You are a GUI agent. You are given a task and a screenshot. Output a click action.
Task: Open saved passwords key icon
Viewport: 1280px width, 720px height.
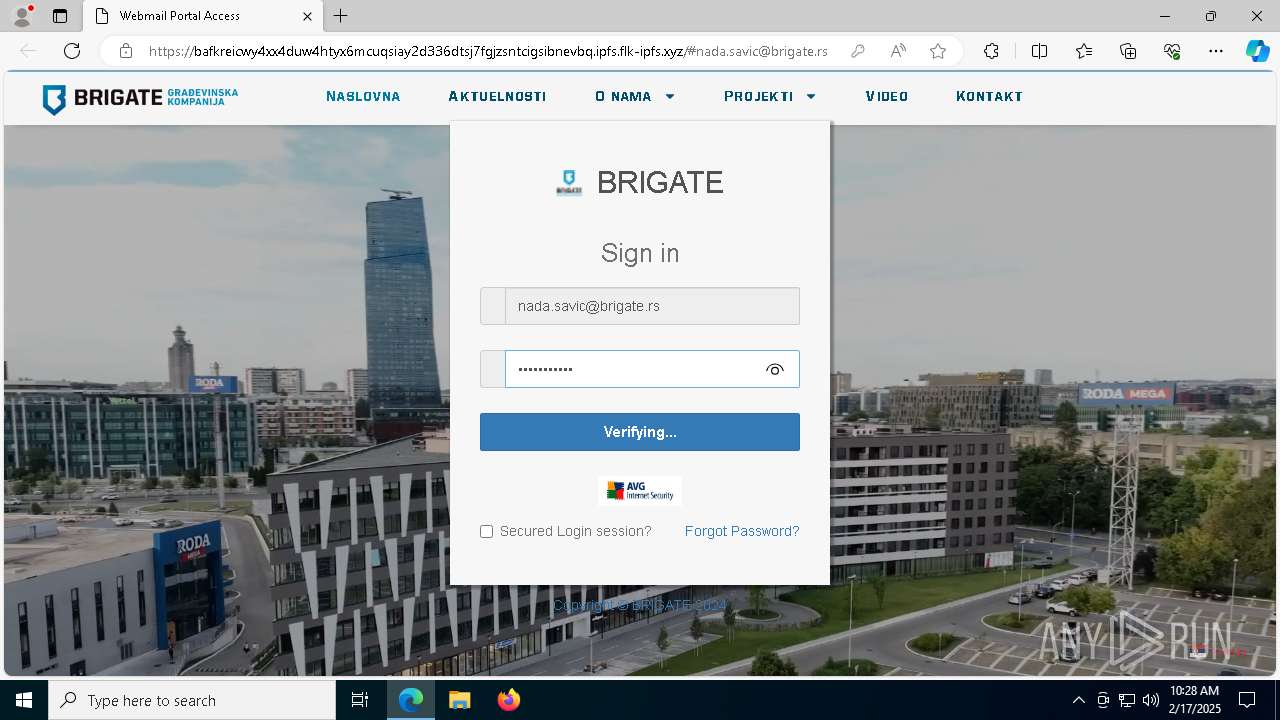pyautogui.click(x=857, y=51)
